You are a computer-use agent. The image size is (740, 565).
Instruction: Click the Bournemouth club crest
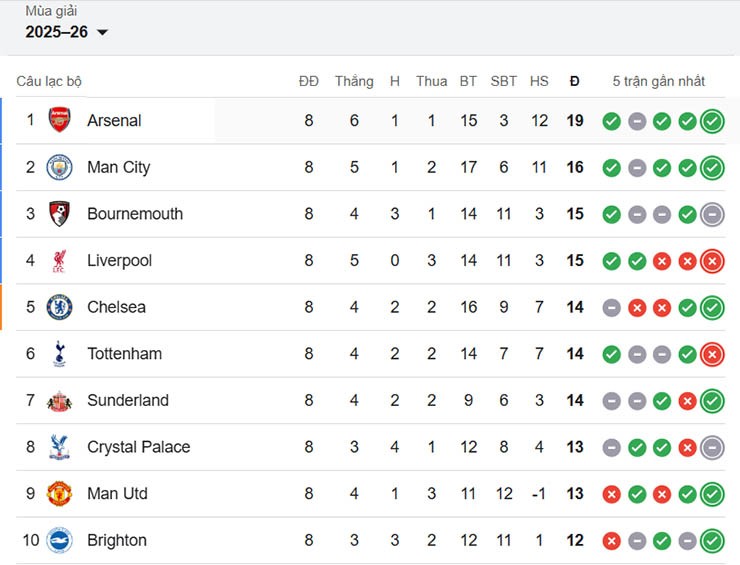tap(60, 214)
